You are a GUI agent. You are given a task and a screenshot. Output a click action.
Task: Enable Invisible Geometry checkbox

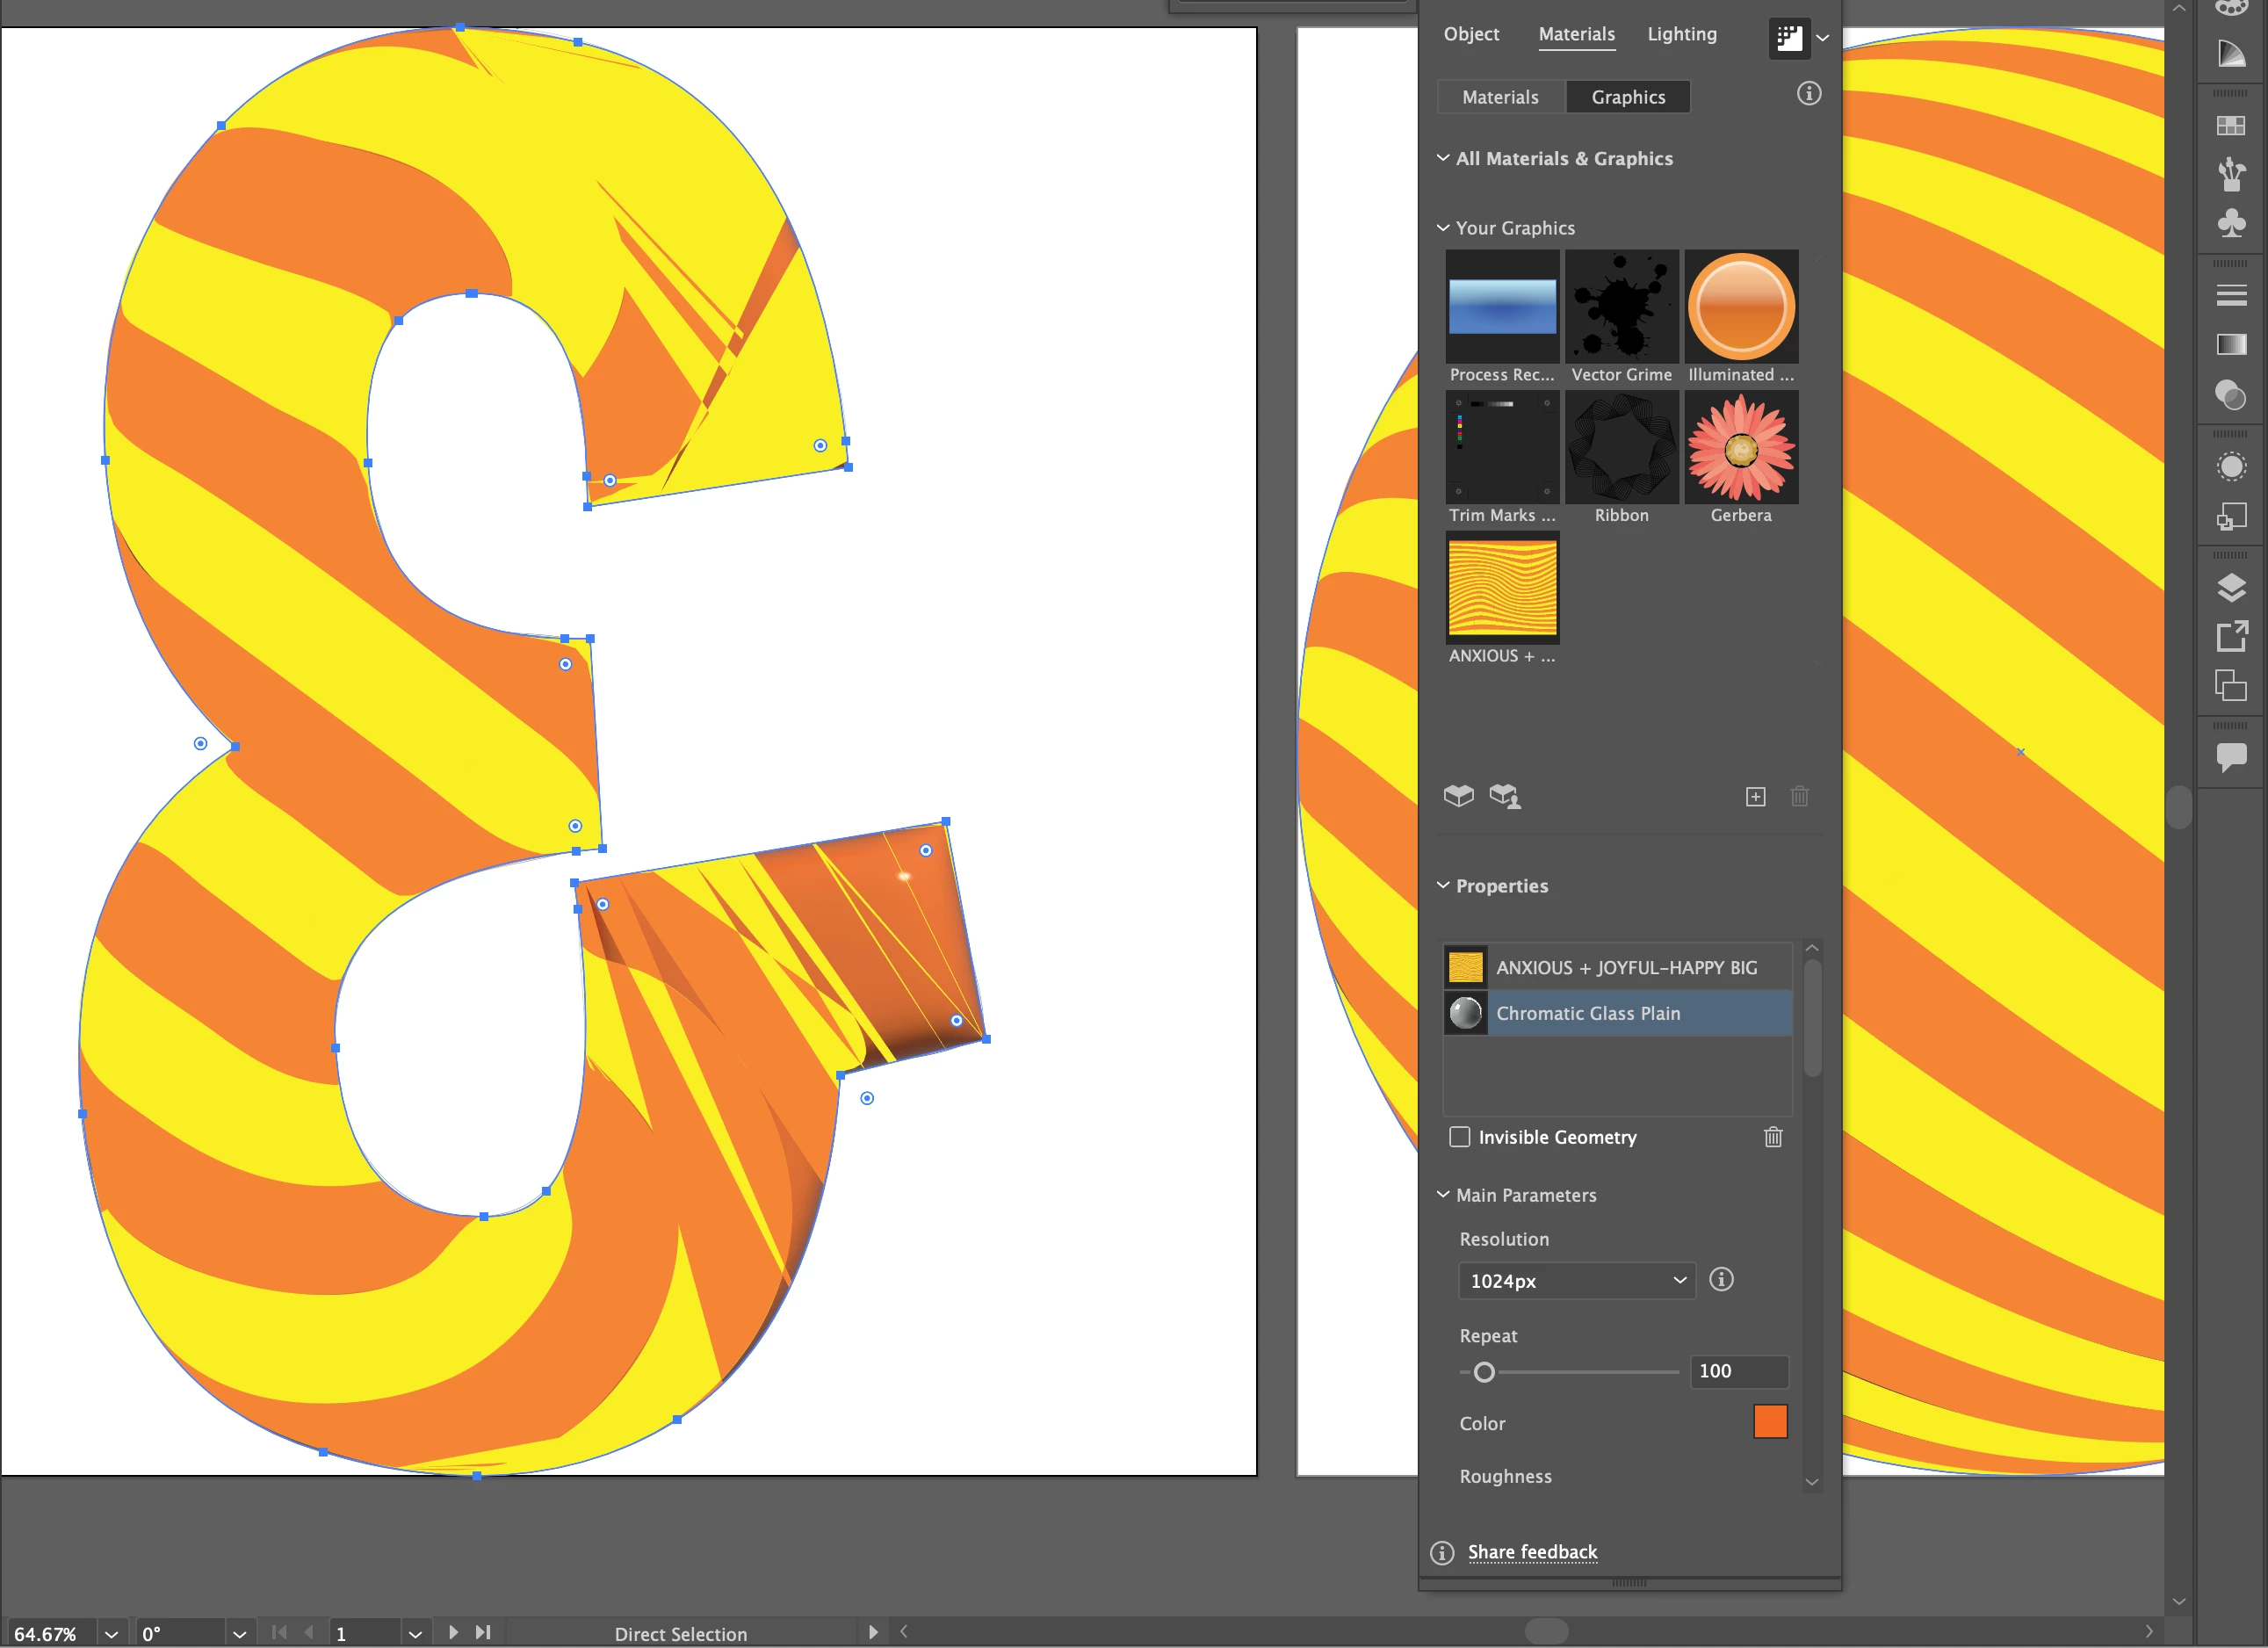click(x=1460, y=1137)
